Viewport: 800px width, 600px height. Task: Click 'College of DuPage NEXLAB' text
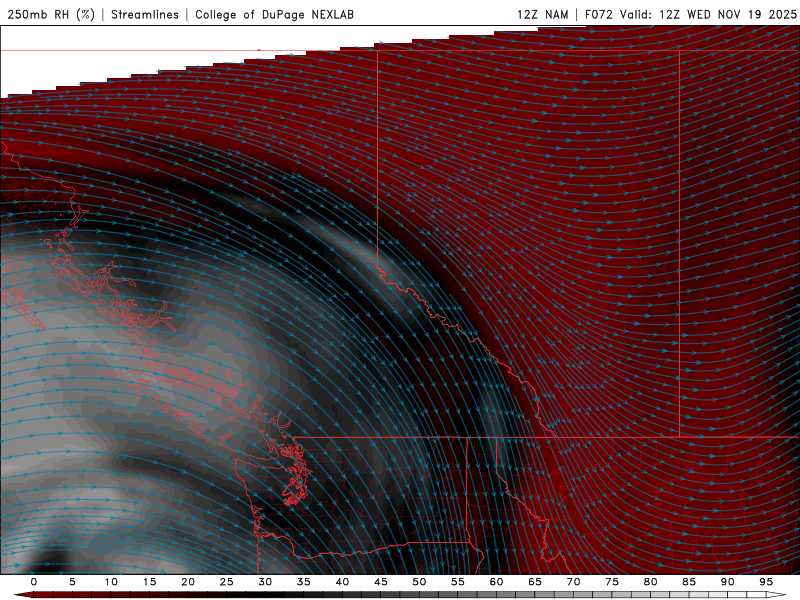(274, 14)
